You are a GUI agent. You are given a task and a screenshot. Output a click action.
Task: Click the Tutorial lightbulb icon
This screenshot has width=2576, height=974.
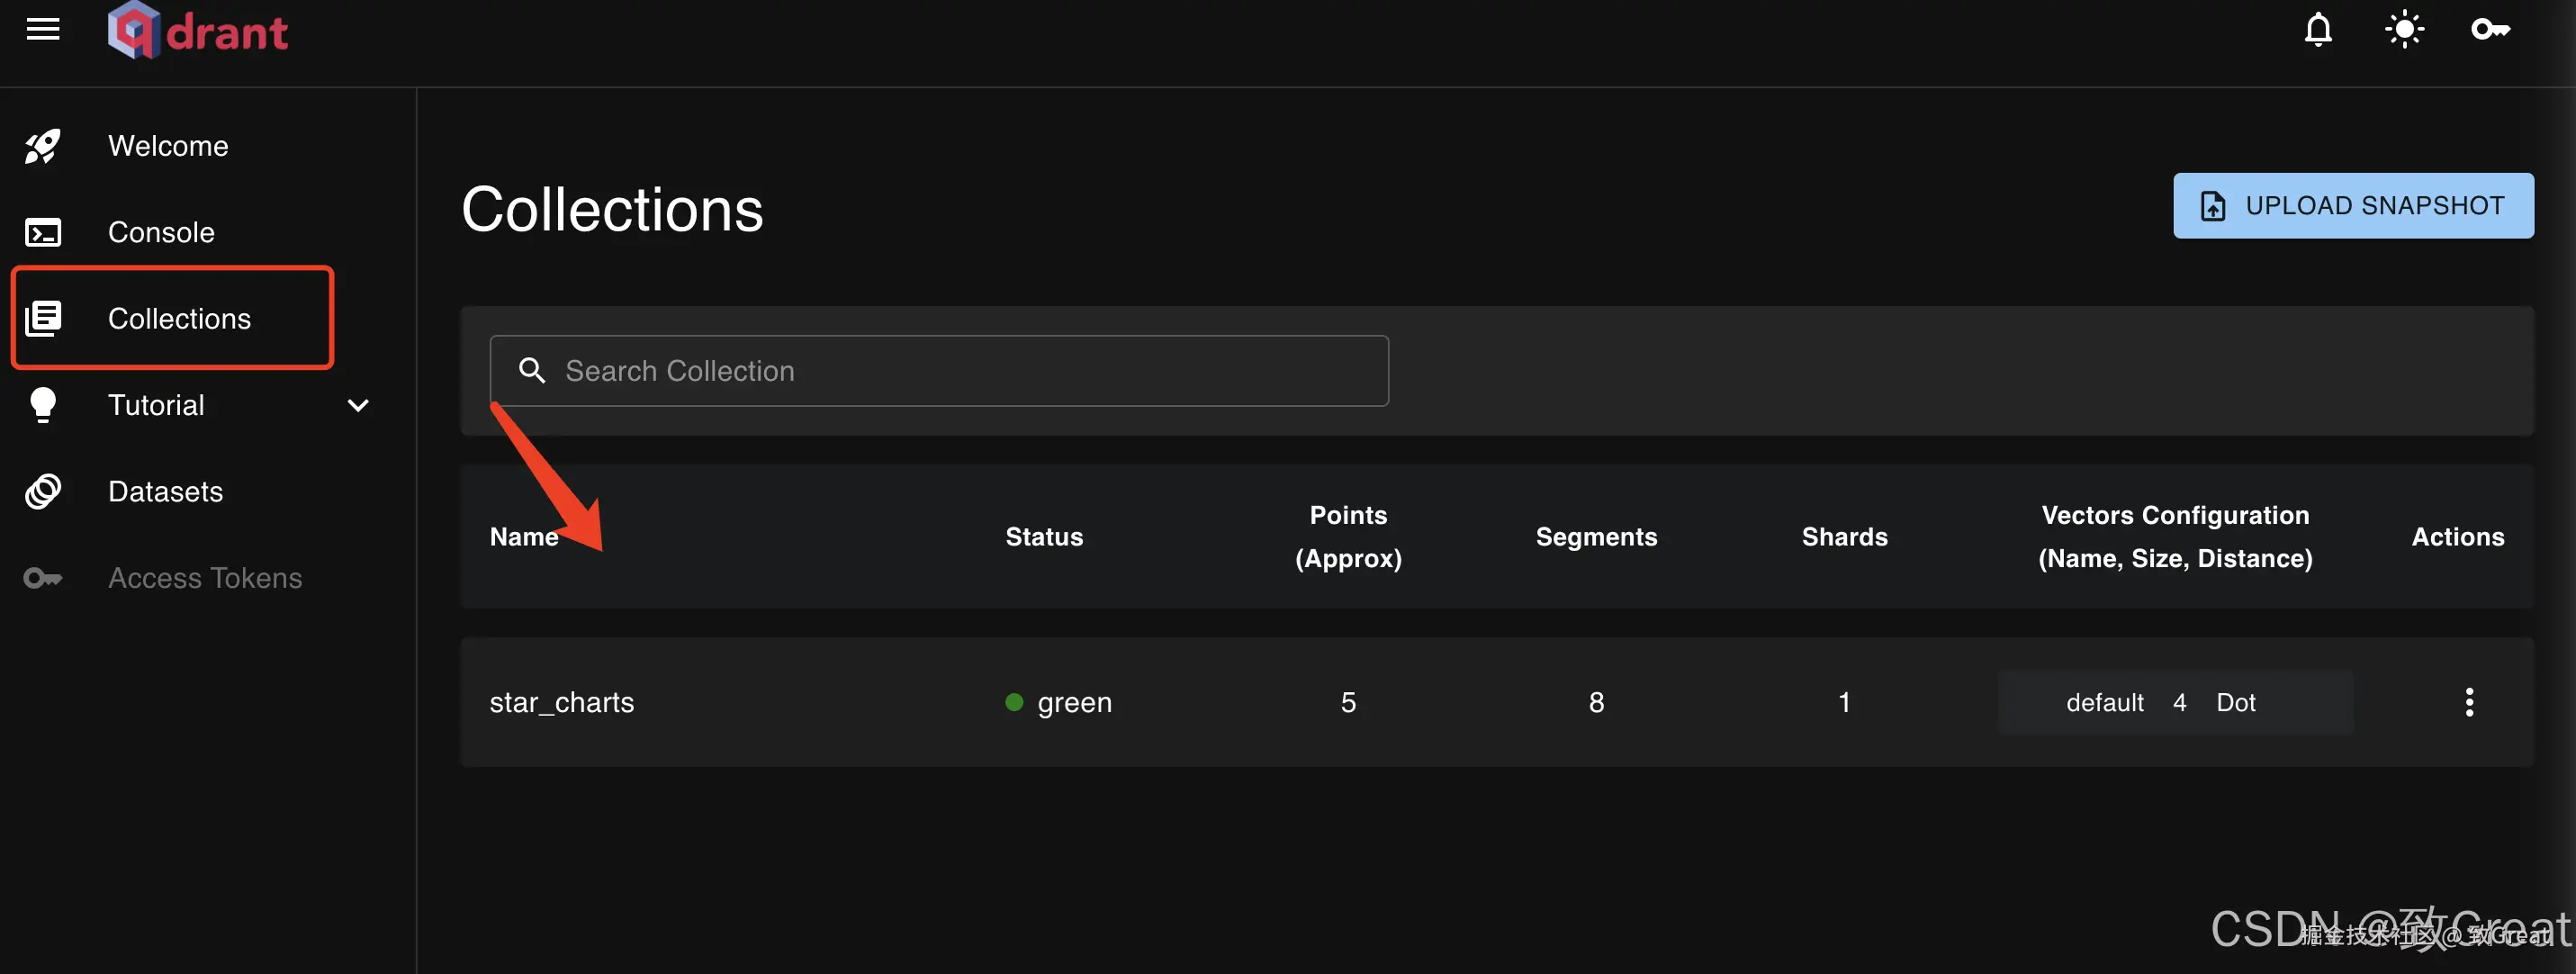(x=43, y=405)
